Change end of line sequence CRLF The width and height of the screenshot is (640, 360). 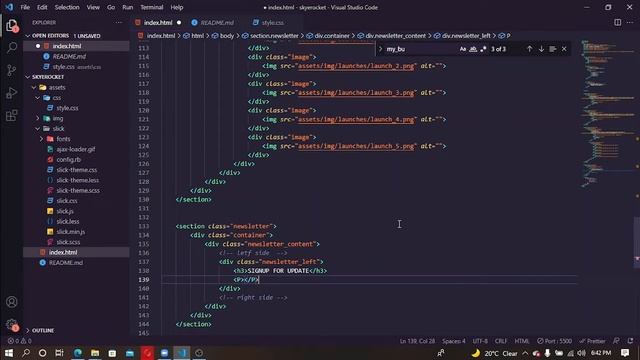[x=501, y=341]
